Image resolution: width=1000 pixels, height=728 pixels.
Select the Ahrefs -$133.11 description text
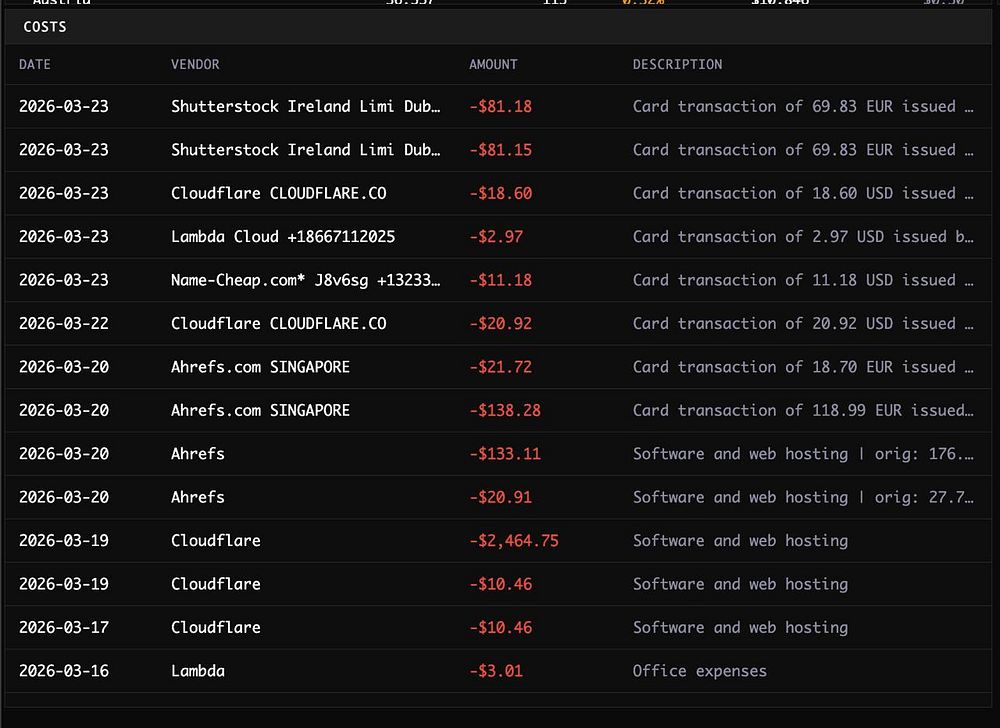pos(803,453)
